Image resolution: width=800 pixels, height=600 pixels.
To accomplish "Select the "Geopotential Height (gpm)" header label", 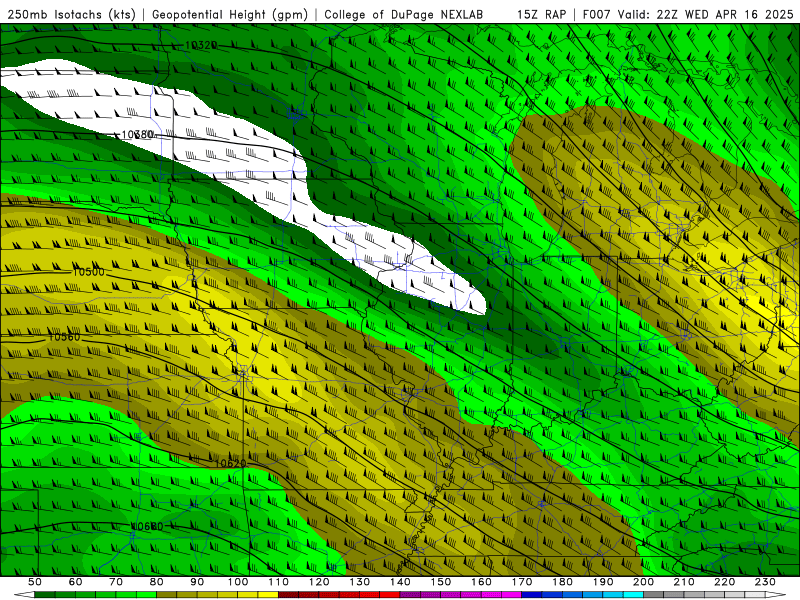I will 230,14.
